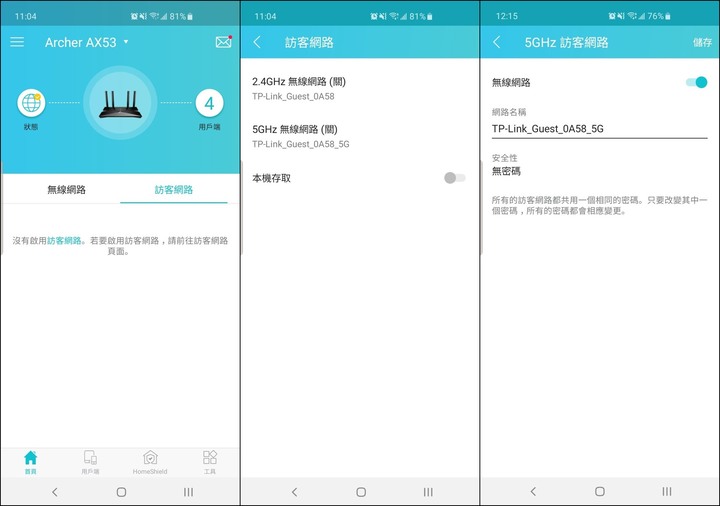This screenshot has width=720, height=506.
Task: Toggle the 無線網路 switch off
Action: click(696, 82)
